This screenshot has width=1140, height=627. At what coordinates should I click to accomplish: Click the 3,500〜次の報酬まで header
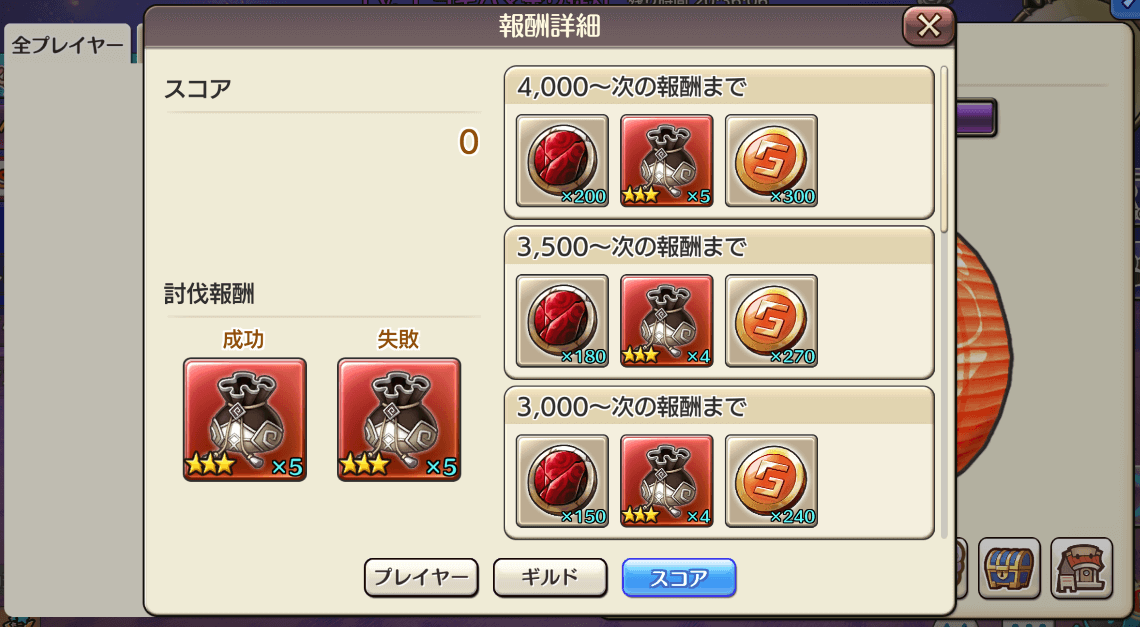click(719, 247)
